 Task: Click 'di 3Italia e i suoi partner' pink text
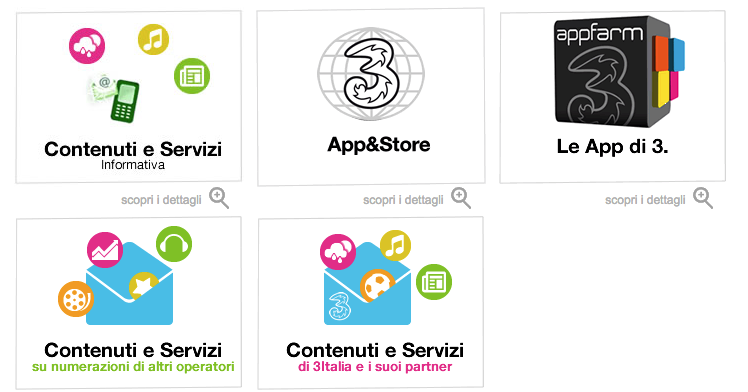coord(375,367)
